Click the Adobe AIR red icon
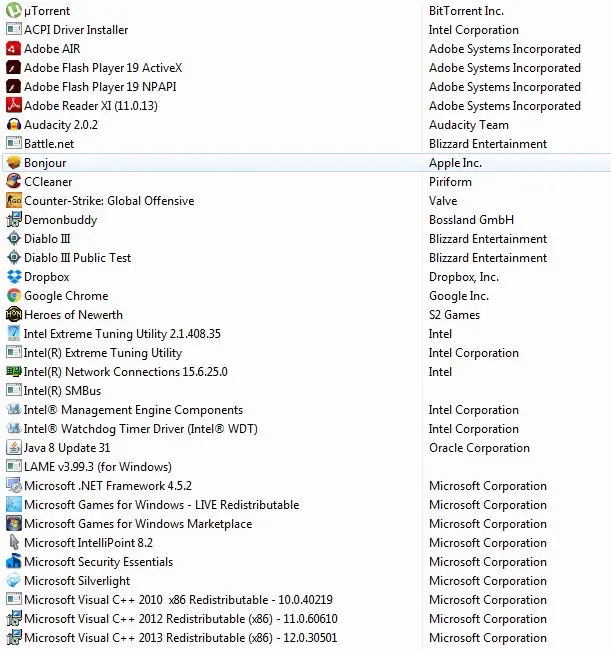The image size is (611, 649). pyautogui.click(x=14, y=48)
